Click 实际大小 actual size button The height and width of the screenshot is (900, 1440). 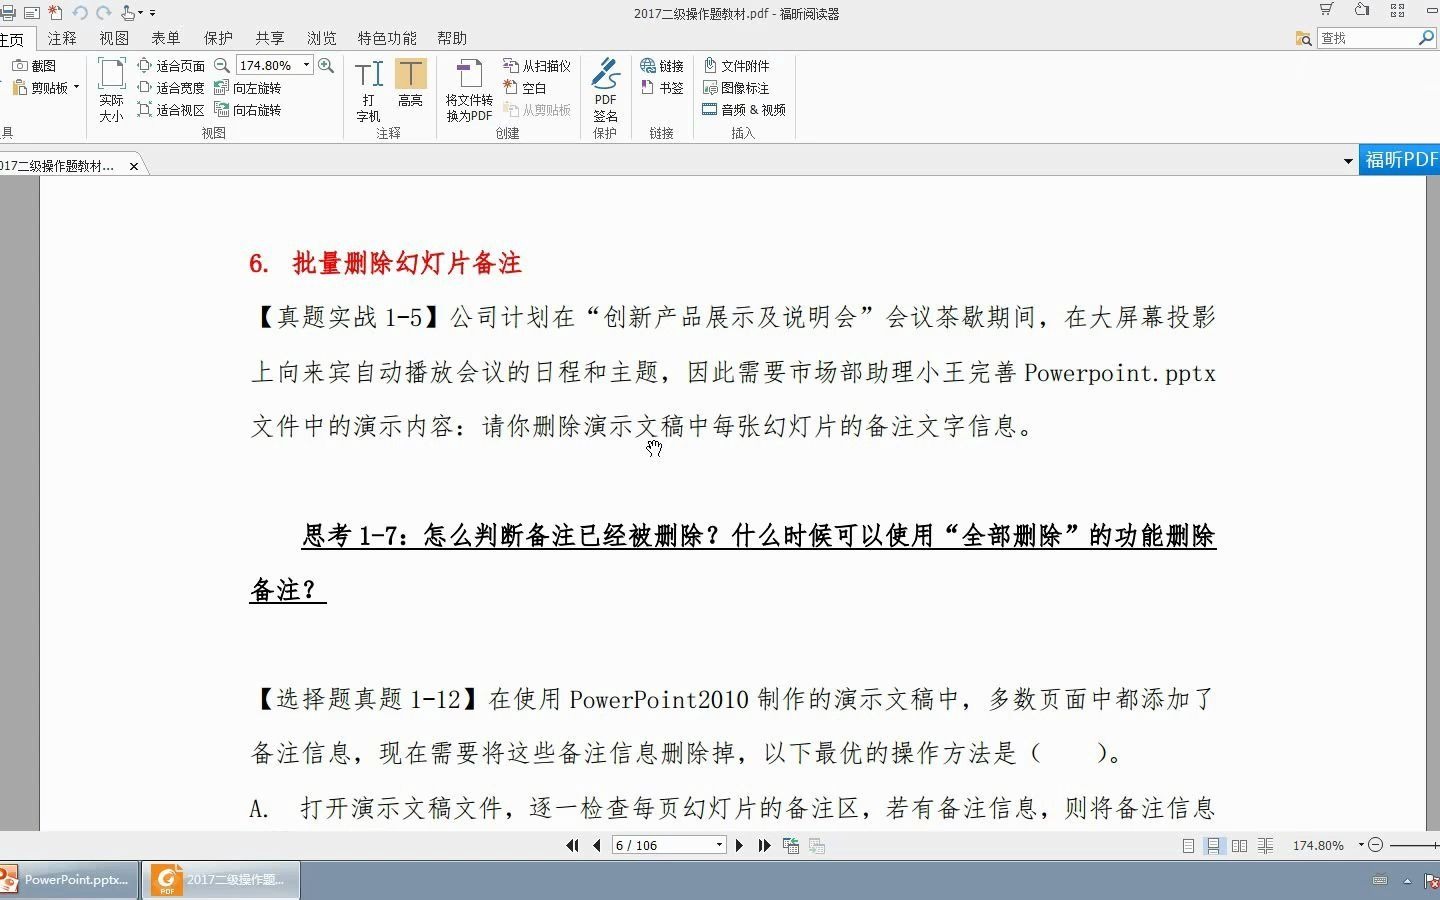(x=111, y=90)
